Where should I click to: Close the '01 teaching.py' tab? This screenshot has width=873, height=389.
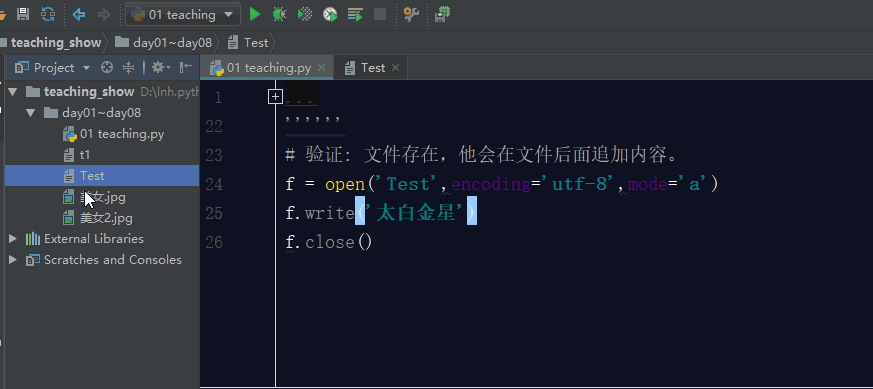[321, 68]
